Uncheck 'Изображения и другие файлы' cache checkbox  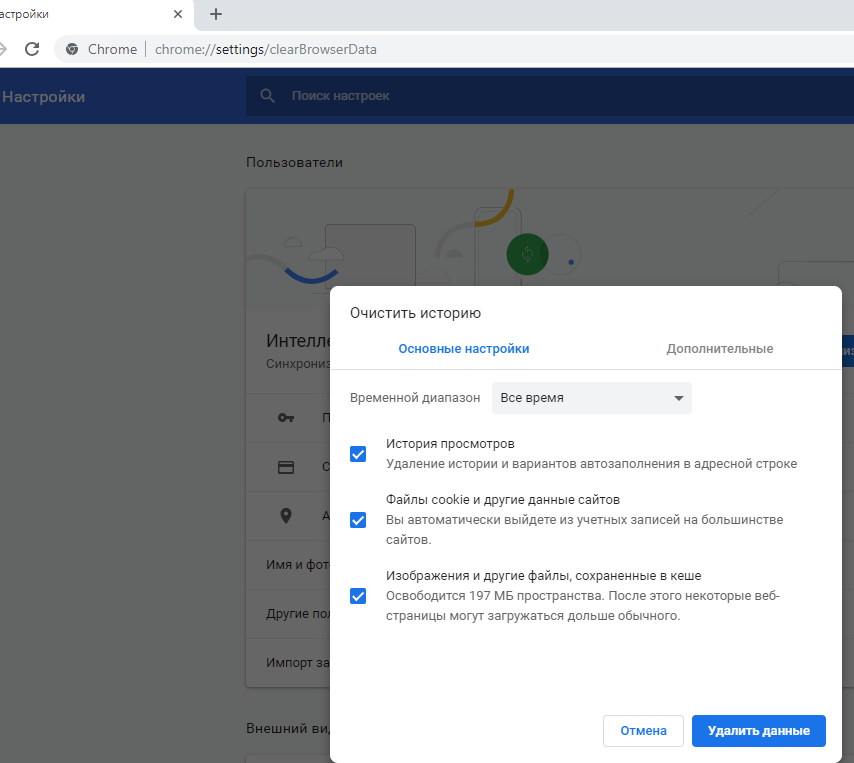pyautogui.click(x=358, y=596)
